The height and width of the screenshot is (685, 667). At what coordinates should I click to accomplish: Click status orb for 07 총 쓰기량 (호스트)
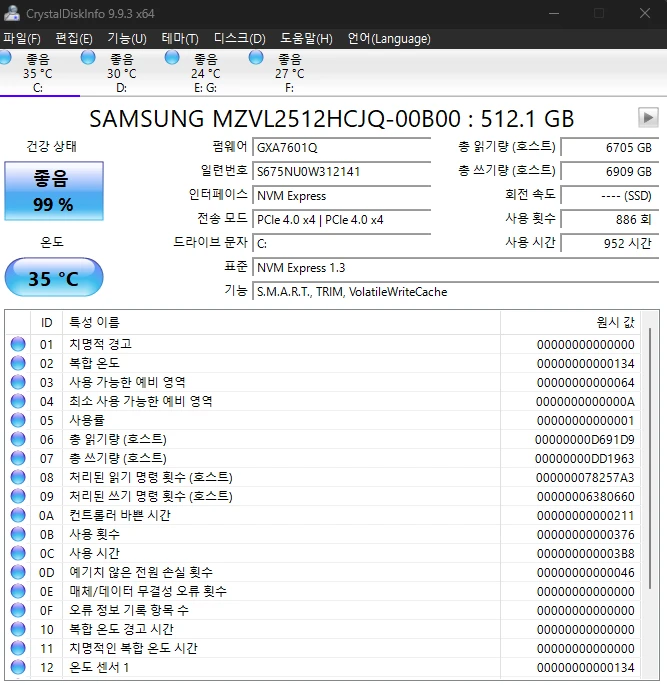tap(18, 458)
